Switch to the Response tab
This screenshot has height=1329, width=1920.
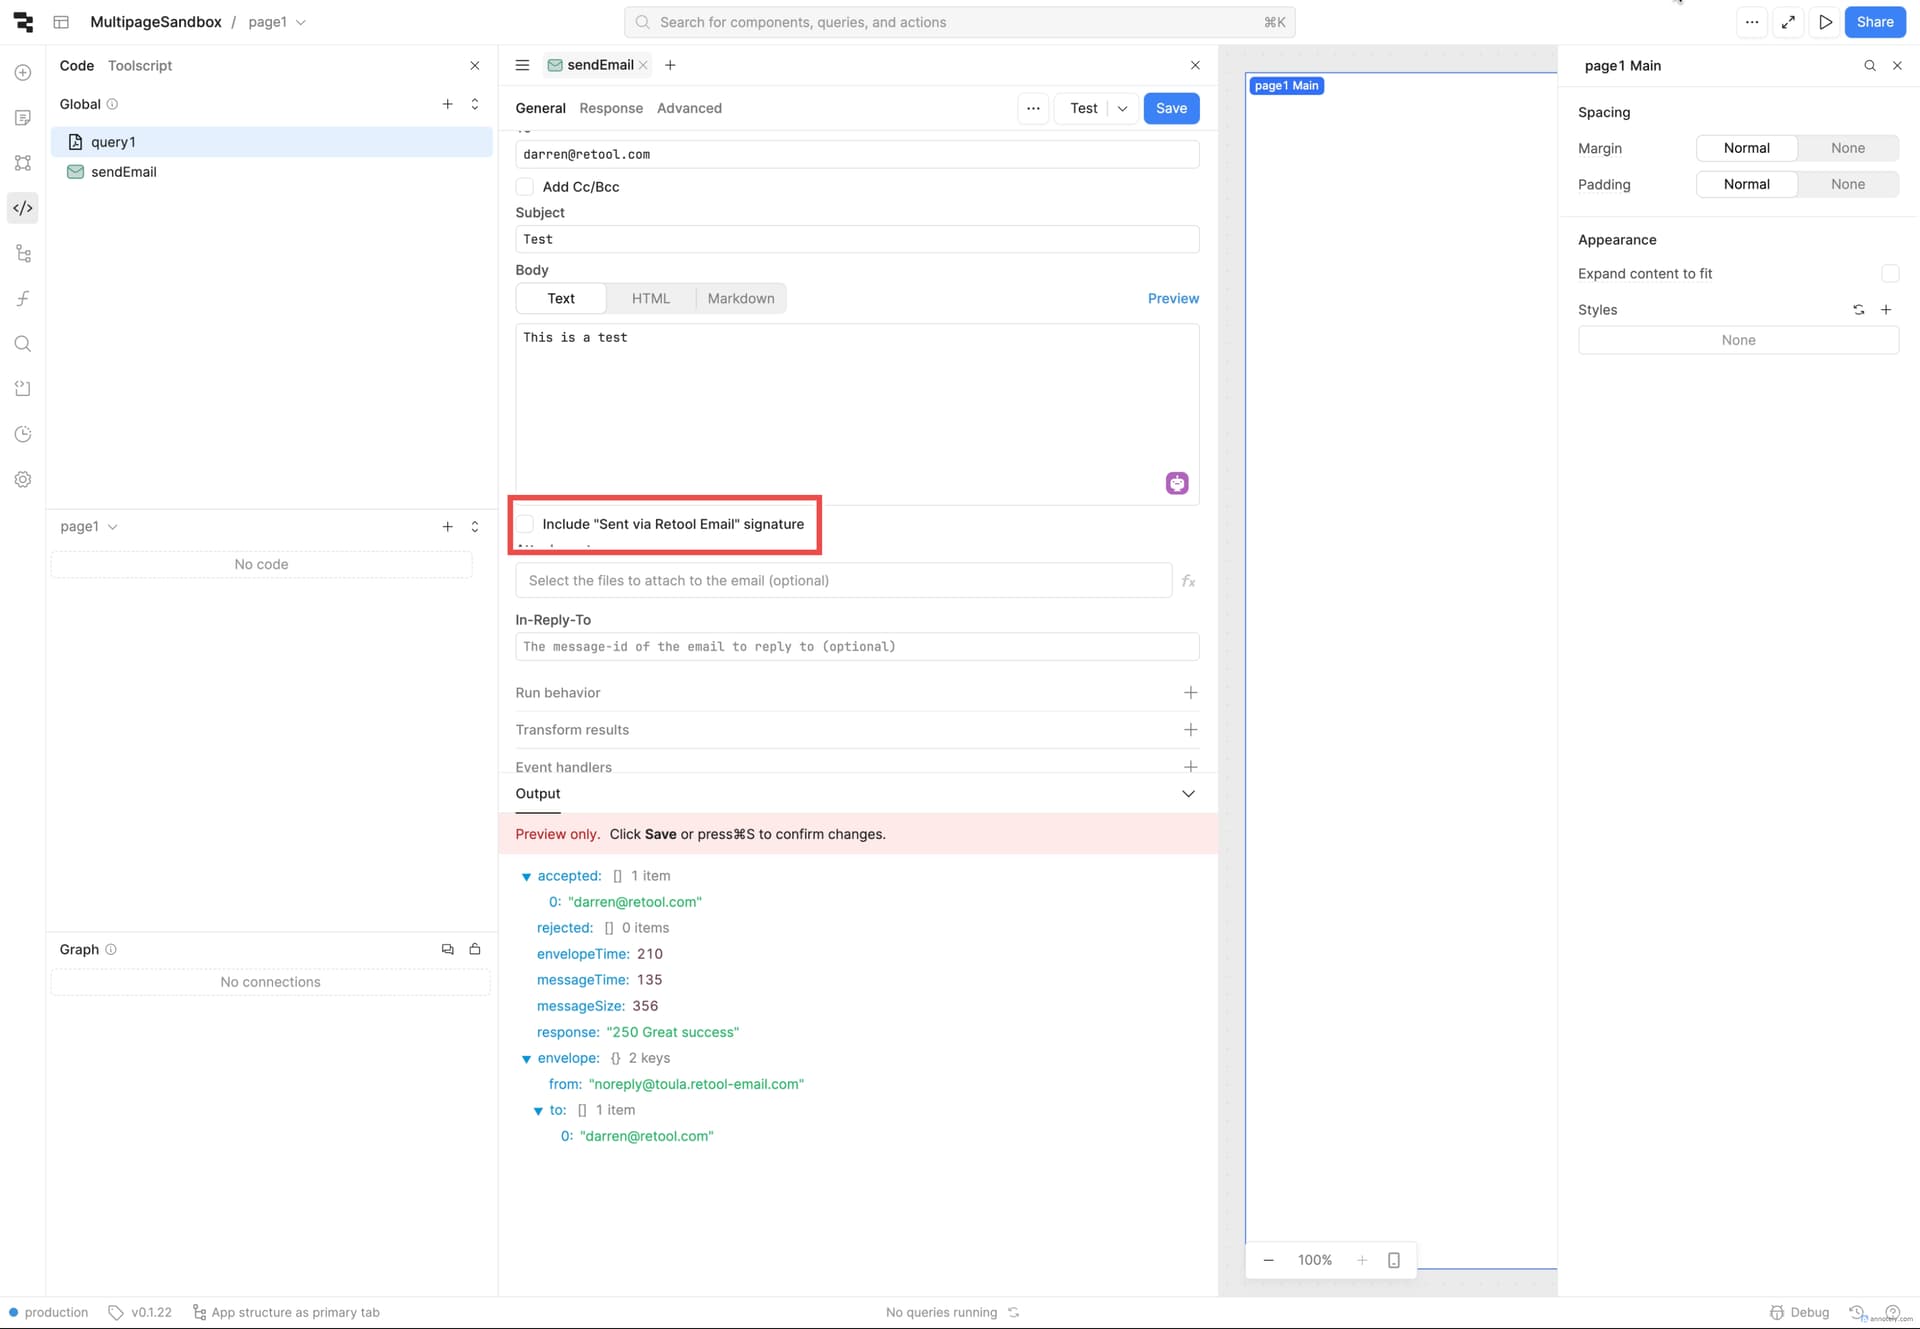610,109
